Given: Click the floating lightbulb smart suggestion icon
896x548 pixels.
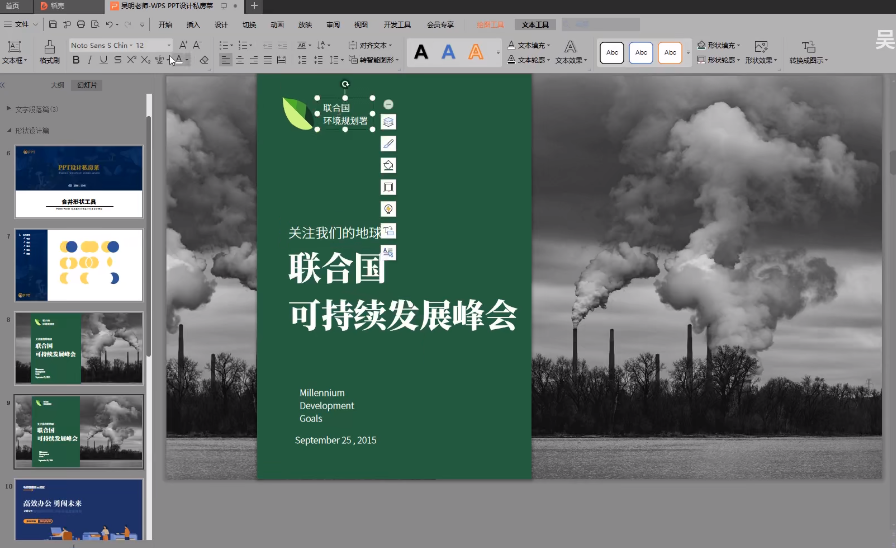Looking at the screenshot, I should (x=388, y=208).
